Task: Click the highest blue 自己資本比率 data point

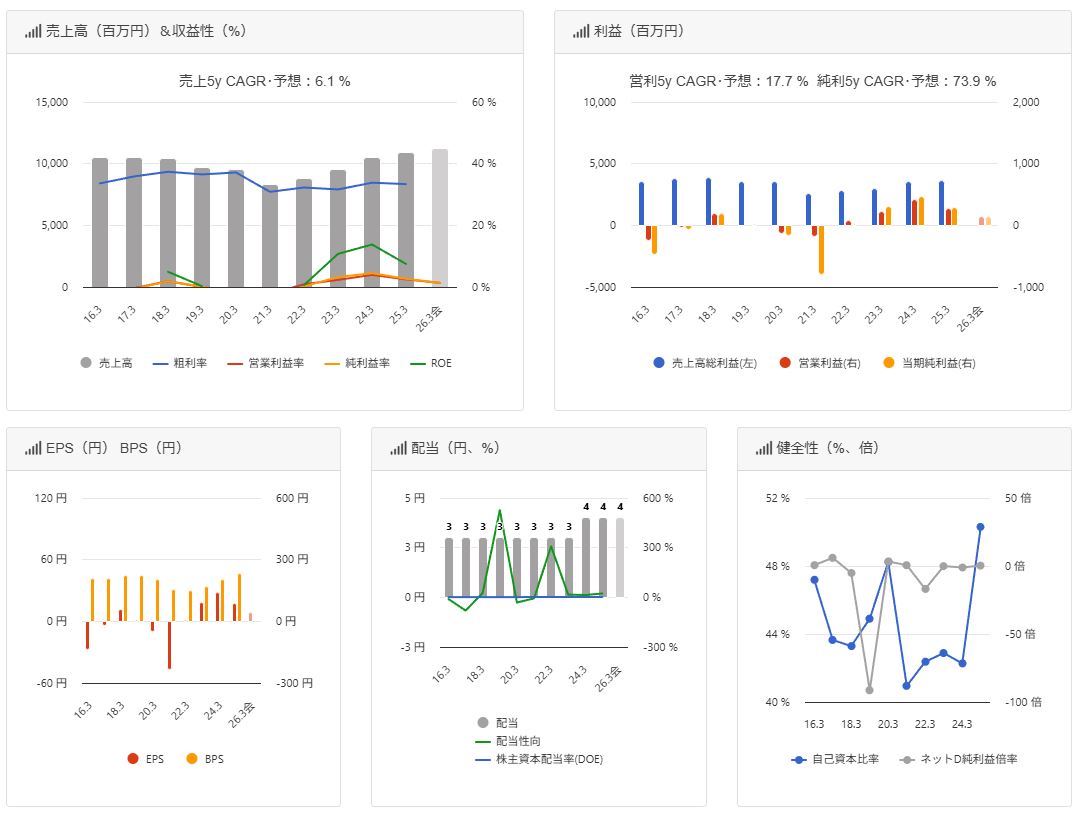Action: point(980,527)
